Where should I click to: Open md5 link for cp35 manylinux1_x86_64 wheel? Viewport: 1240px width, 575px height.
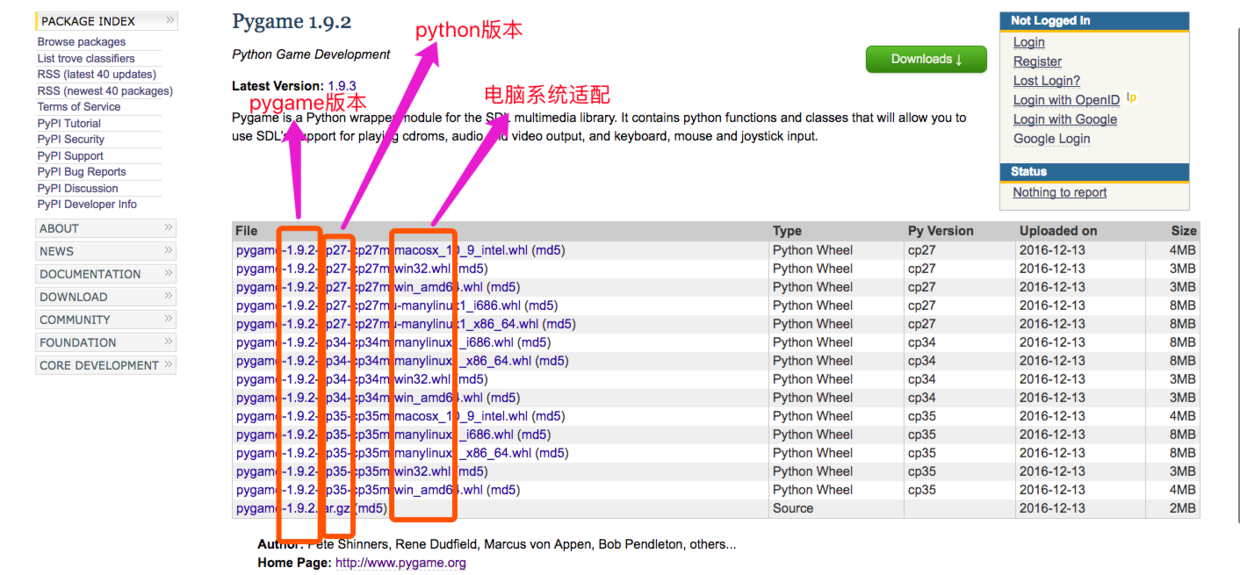tap(552, 453)
